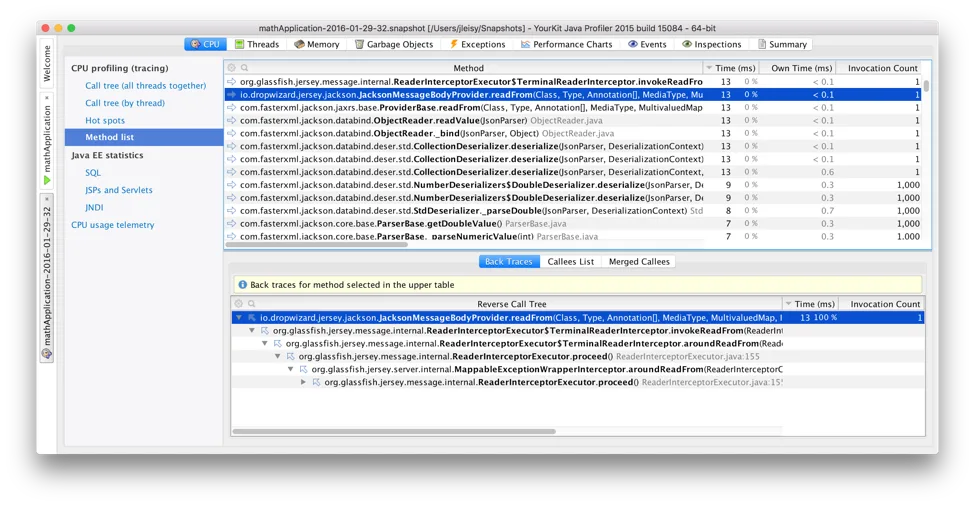Click arrow icon beside ParserBase.getDoubleValue() row
This screenshot has width=975, height=506.
tap(231, 224)
